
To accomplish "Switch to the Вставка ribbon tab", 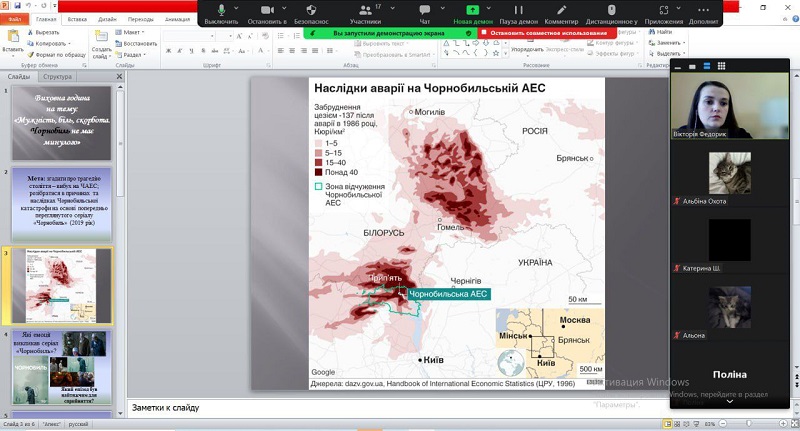I will tap(77, 18).
